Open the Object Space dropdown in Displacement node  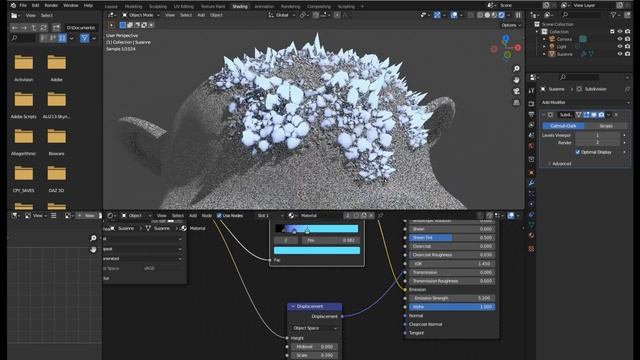click(x=315, y=328)
